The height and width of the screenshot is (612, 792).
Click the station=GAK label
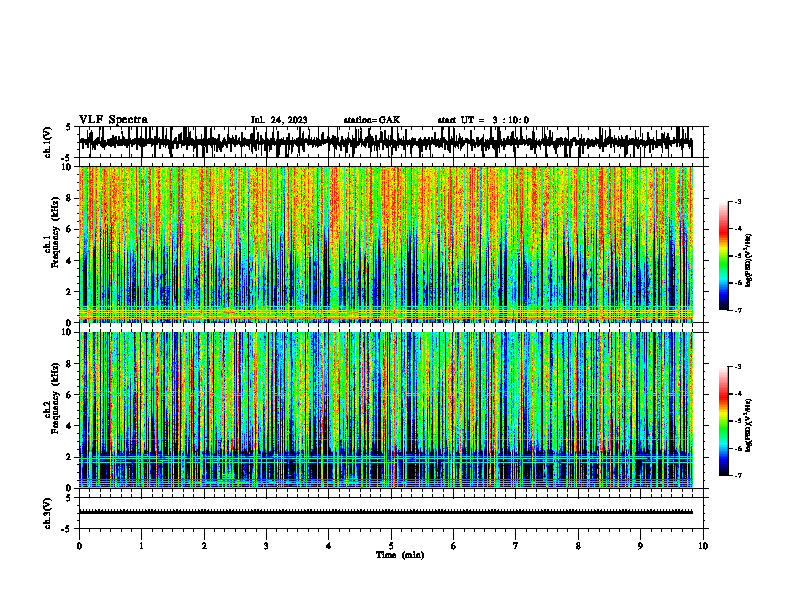pyautogui.click(x=372, y=120)
